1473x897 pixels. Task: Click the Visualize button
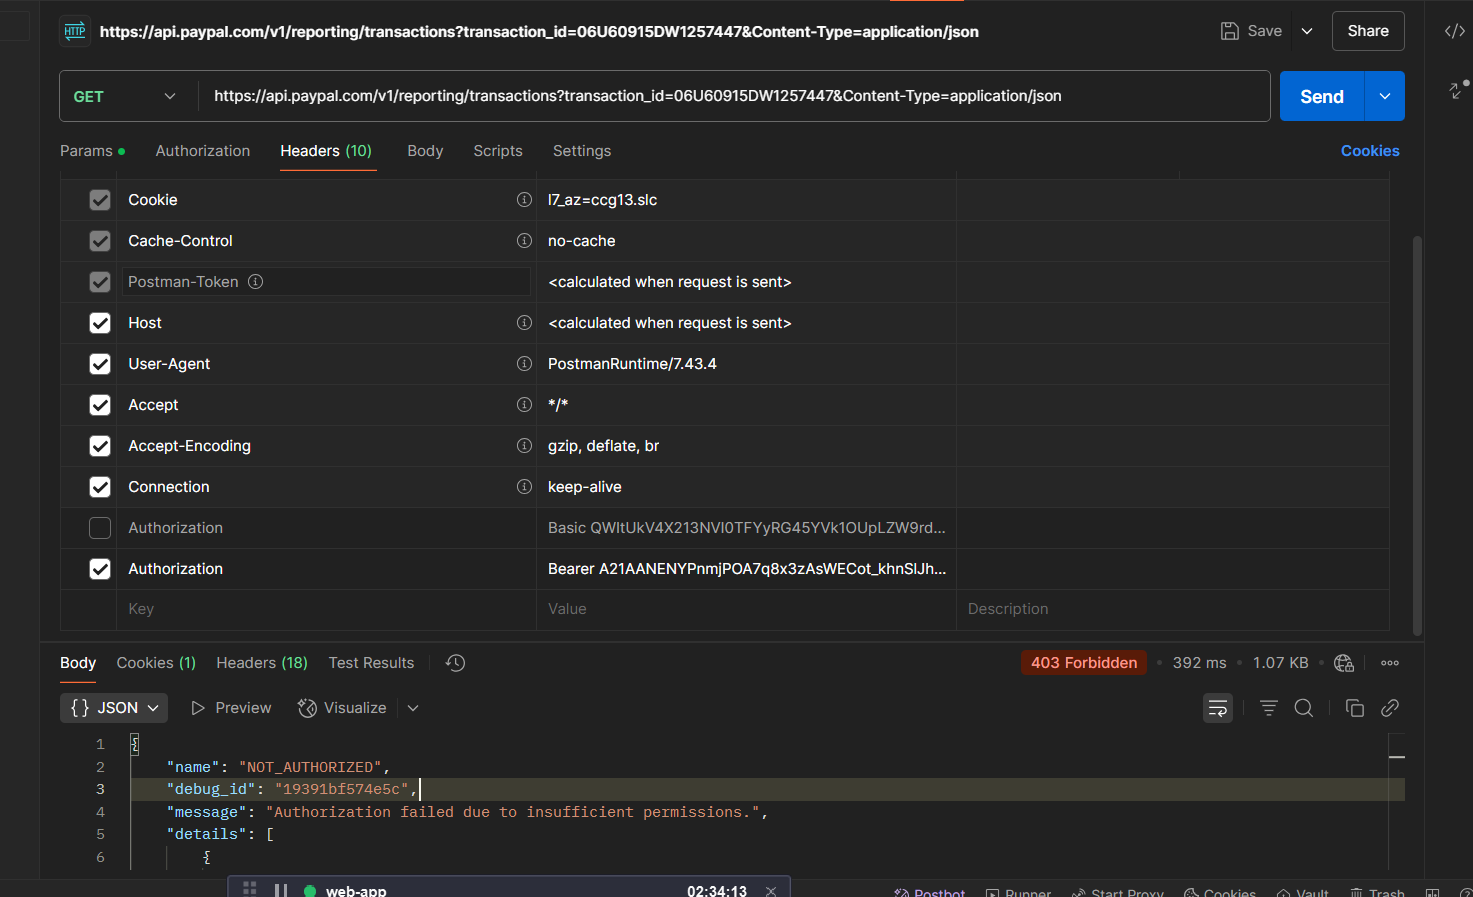(x=342, y=708)
